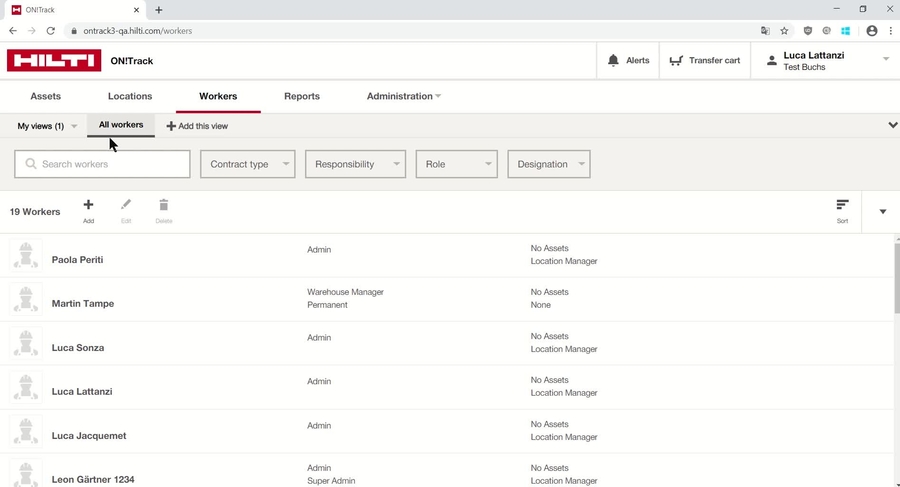Screen dimensions: 900x487
Task: Click Add this view
Action: click(x=197, y=126)
